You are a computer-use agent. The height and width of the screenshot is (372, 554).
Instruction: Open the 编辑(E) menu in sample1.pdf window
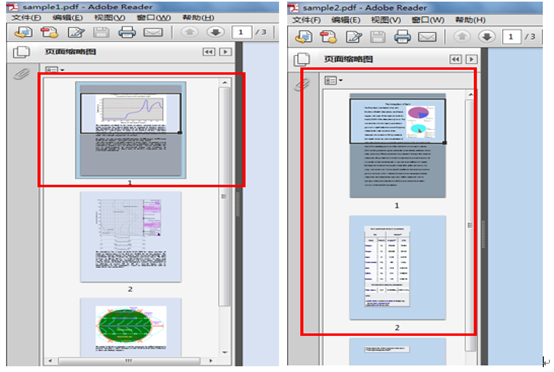(x=67, y=18)
